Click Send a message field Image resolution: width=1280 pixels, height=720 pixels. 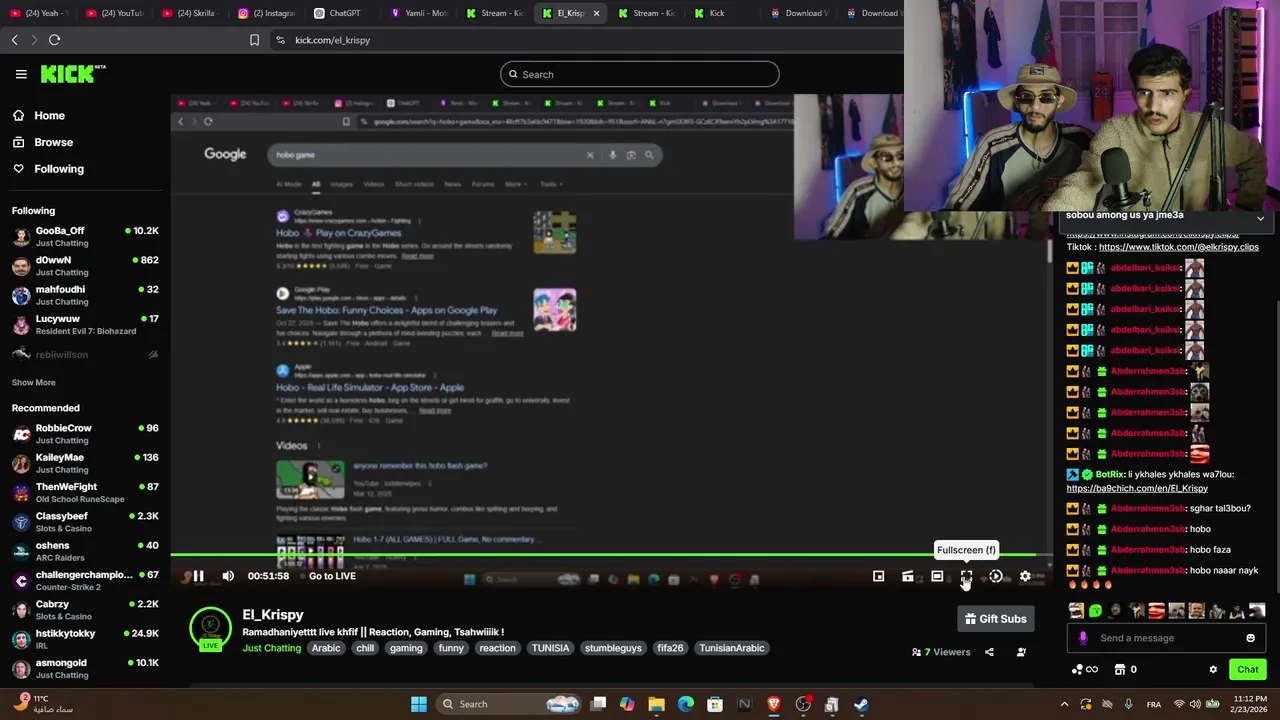click(x=1166, y=638)
